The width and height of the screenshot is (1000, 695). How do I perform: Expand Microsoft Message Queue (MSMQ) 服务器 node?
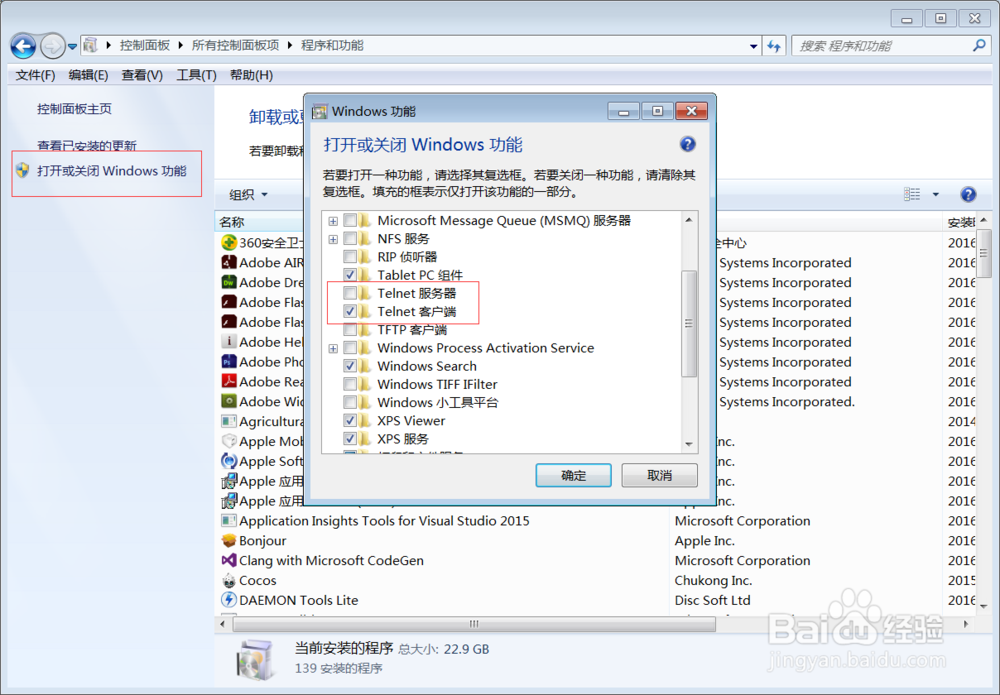click(x=333, y=221)
